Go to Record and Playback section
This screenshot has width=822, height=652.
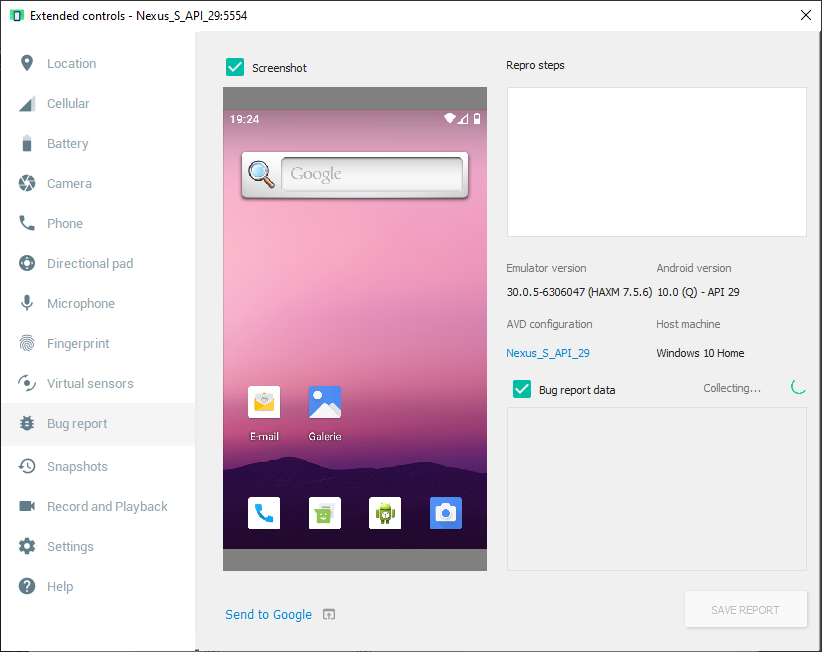tap(107, 506)
